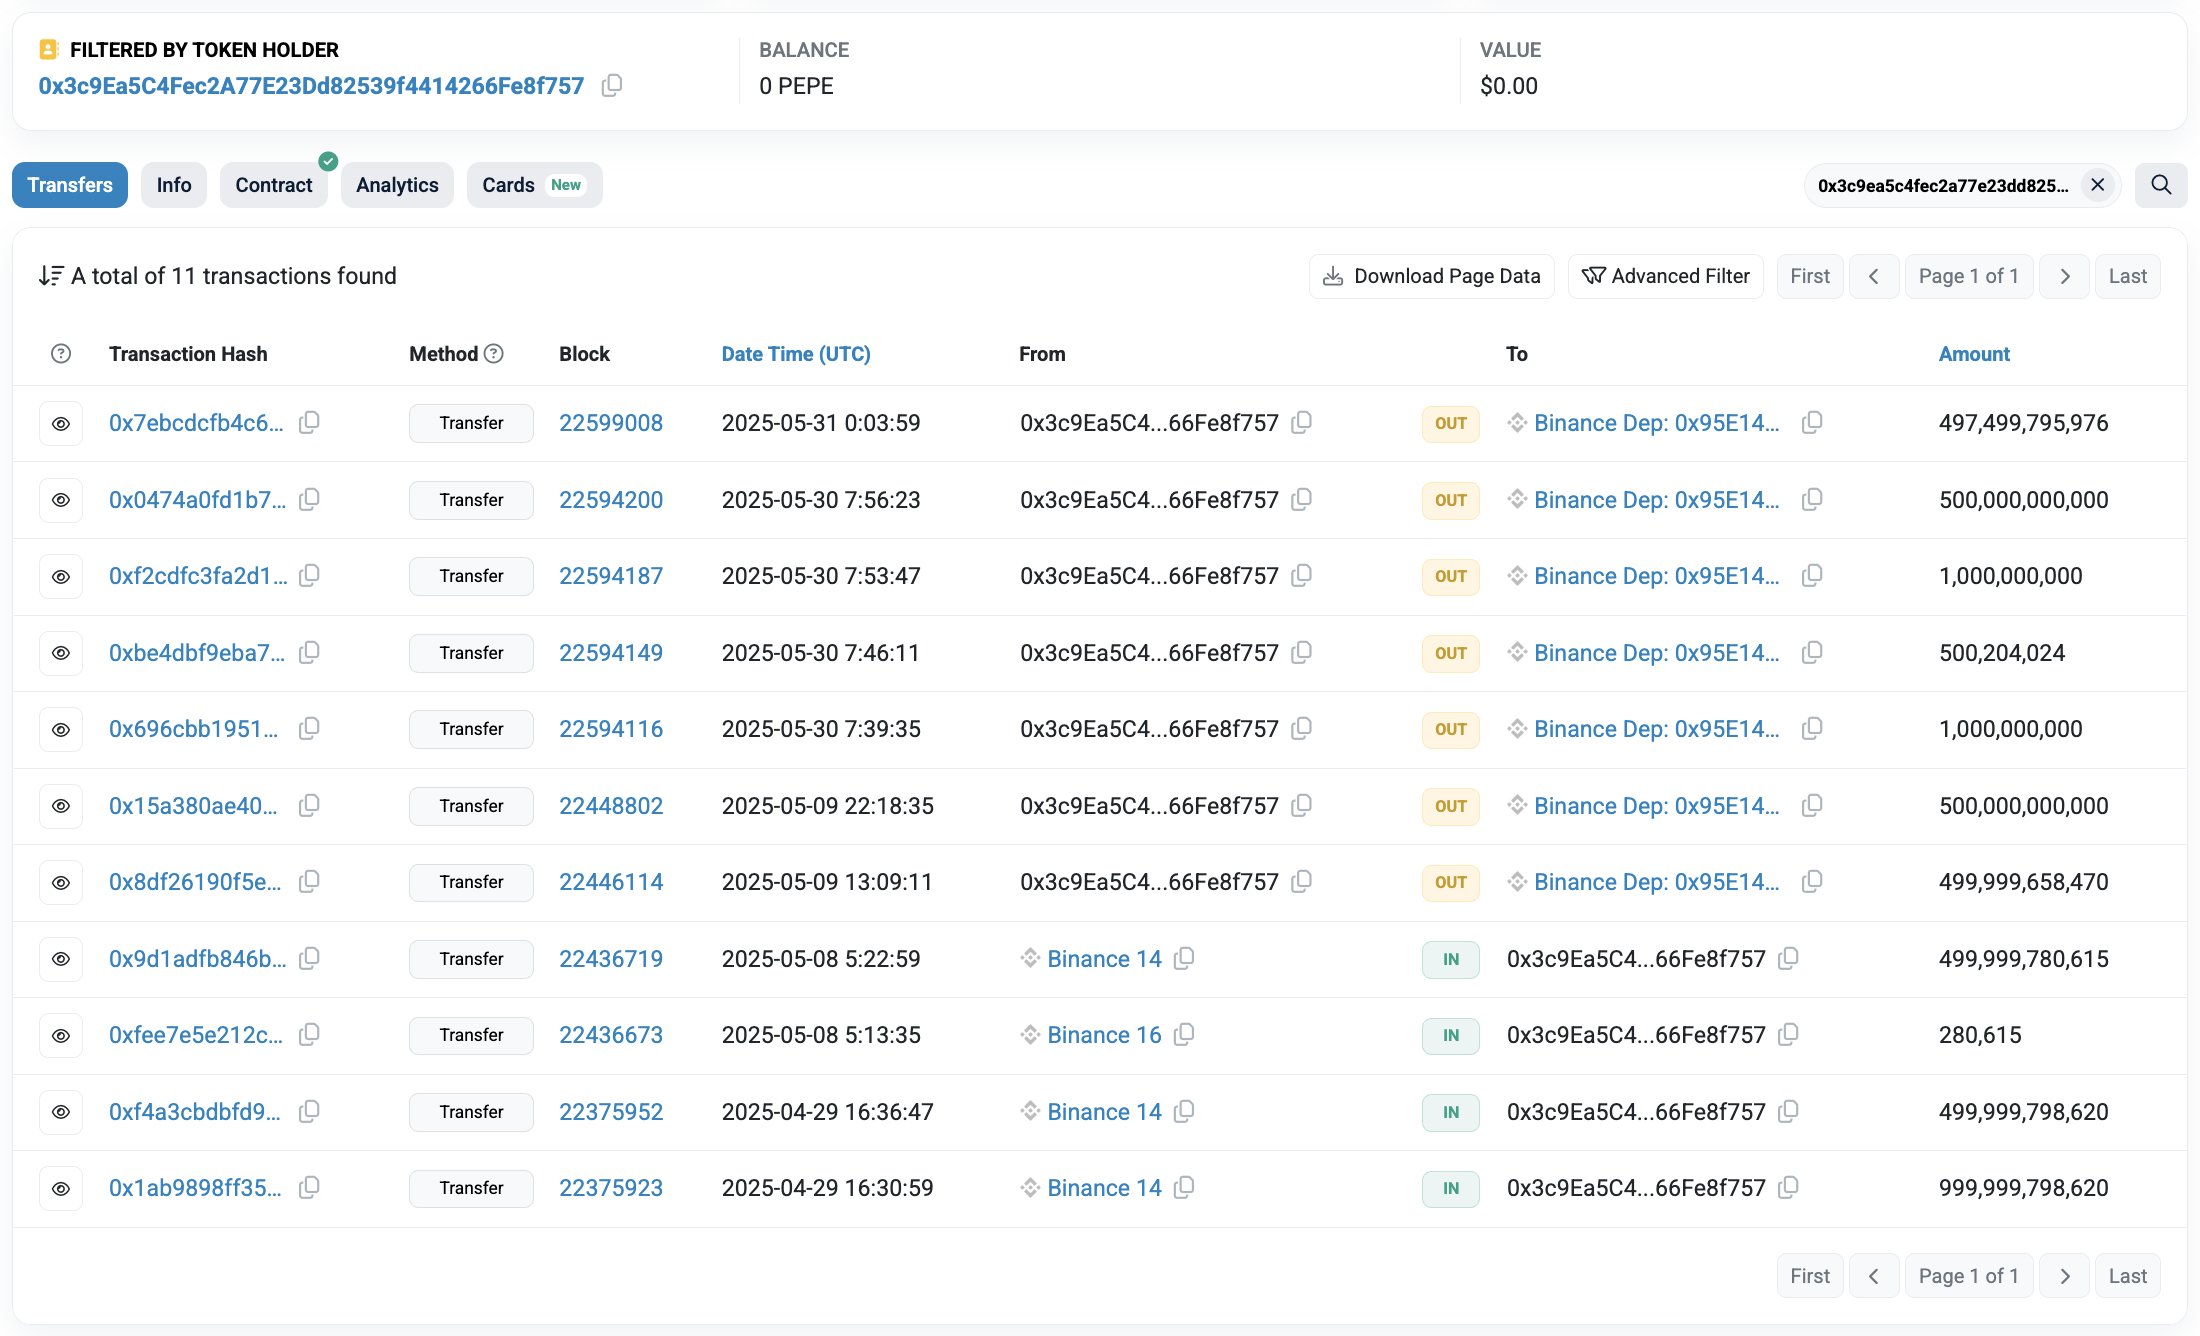Screen dimensions: 2200x1336
Task: Click the sort order icon beside total transactions
Action: 51,276
